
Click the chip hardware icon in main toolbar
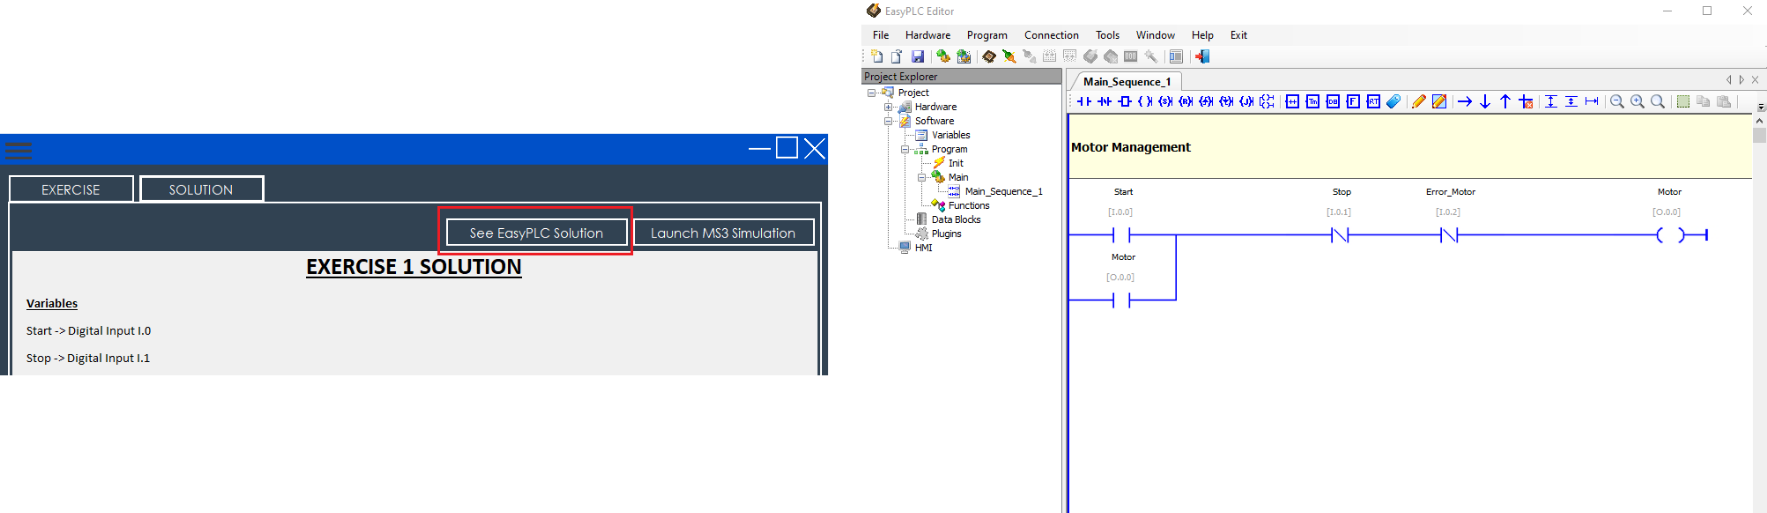(x=989, y=56)
